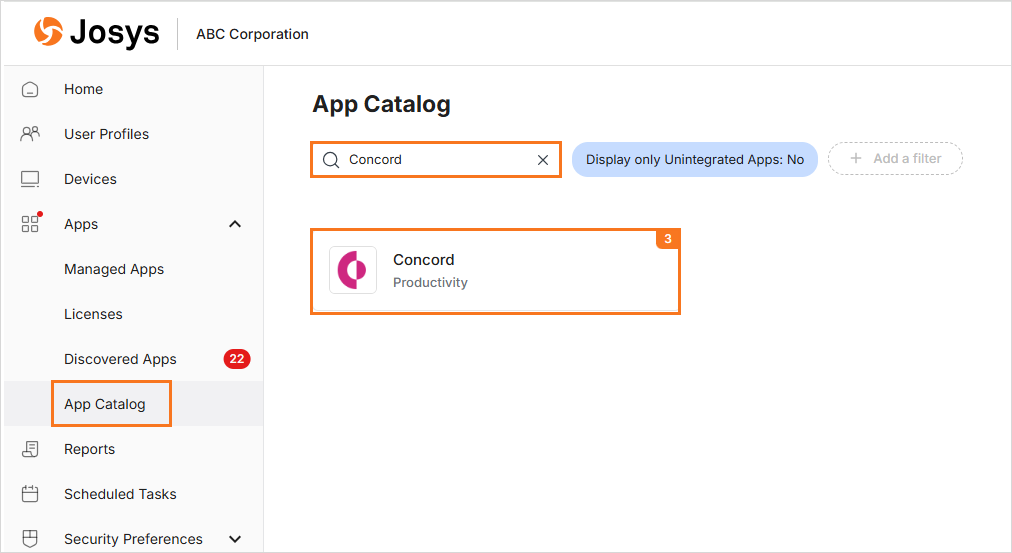Image resolution: width=1012 pixels, height=553 pixels.
Task: Add a filter to catalog
Action: [x=895, y=159]
